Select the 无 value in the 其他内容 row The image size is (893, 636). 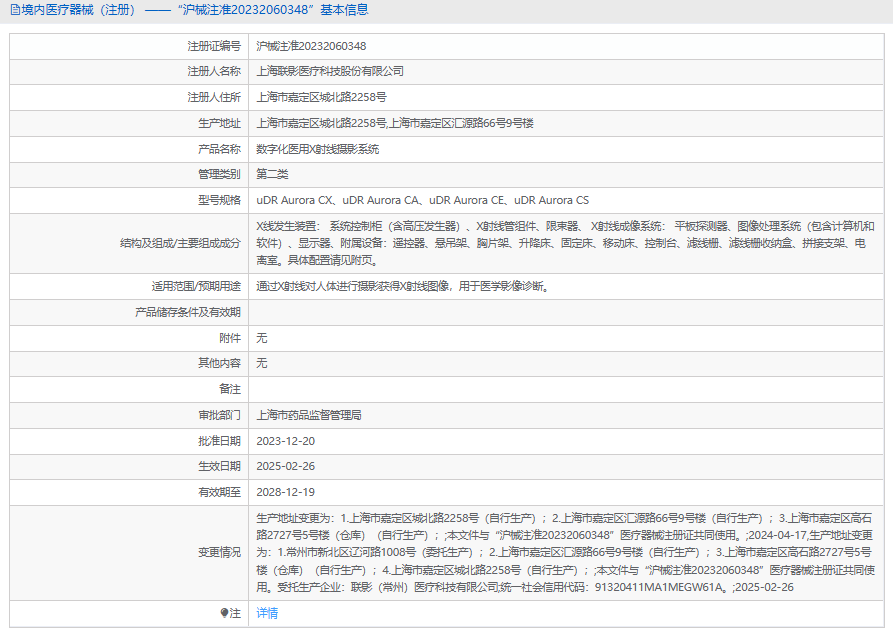[261, 363]
